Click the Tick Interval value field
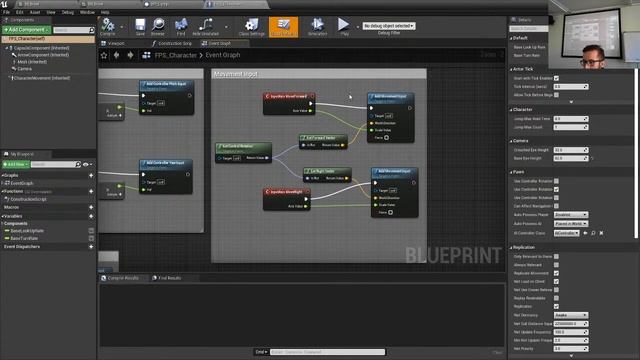640x360 pixels. tap(571, 87)
